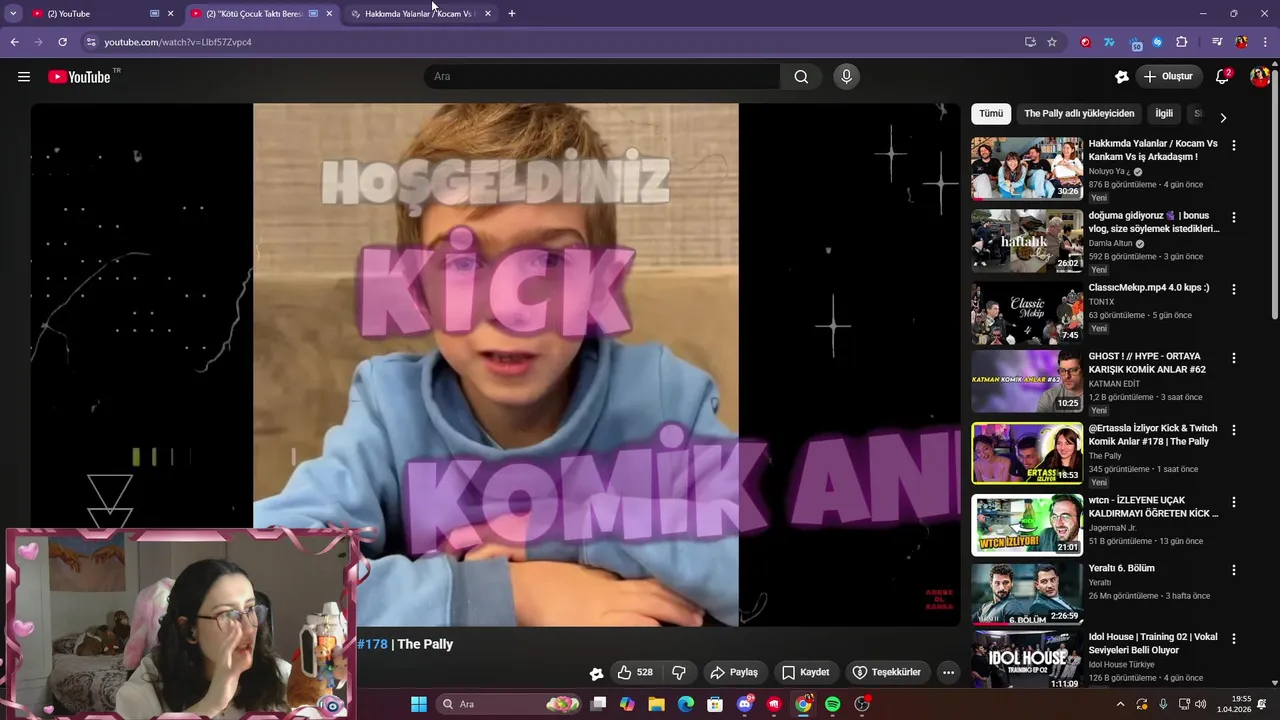Image resolution: width=1280 pixels, height=720 pixels.
Task: Click the Oluştur create button
Action: 1168,77
